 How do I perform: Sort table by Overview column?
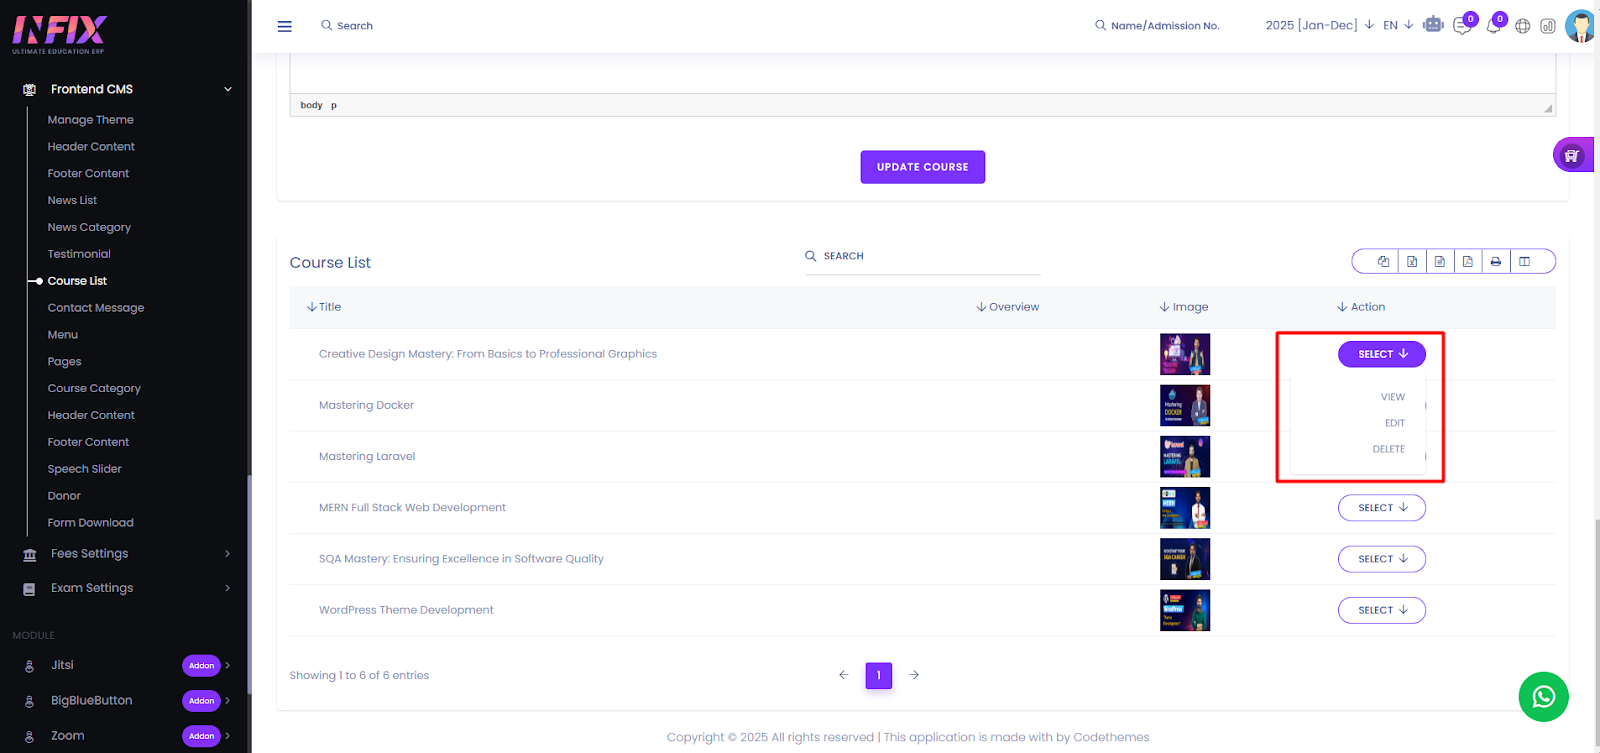pos(1008,307)
